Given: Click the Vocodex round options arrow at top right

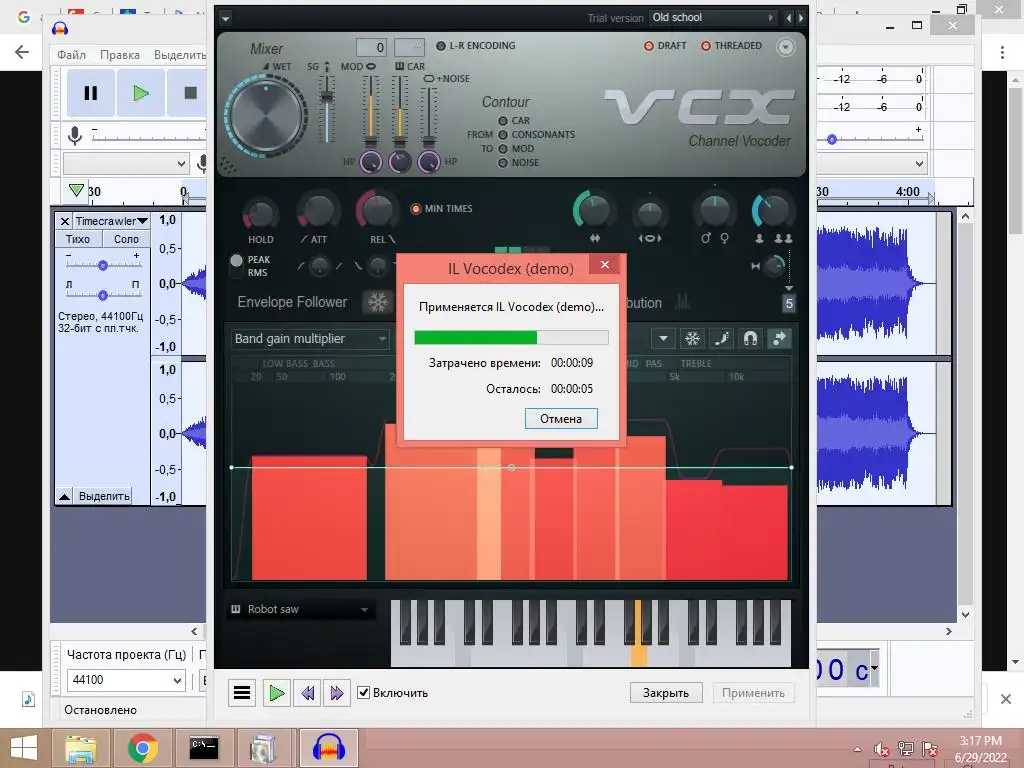Looking at the screenshot, I should pos(786,46).
